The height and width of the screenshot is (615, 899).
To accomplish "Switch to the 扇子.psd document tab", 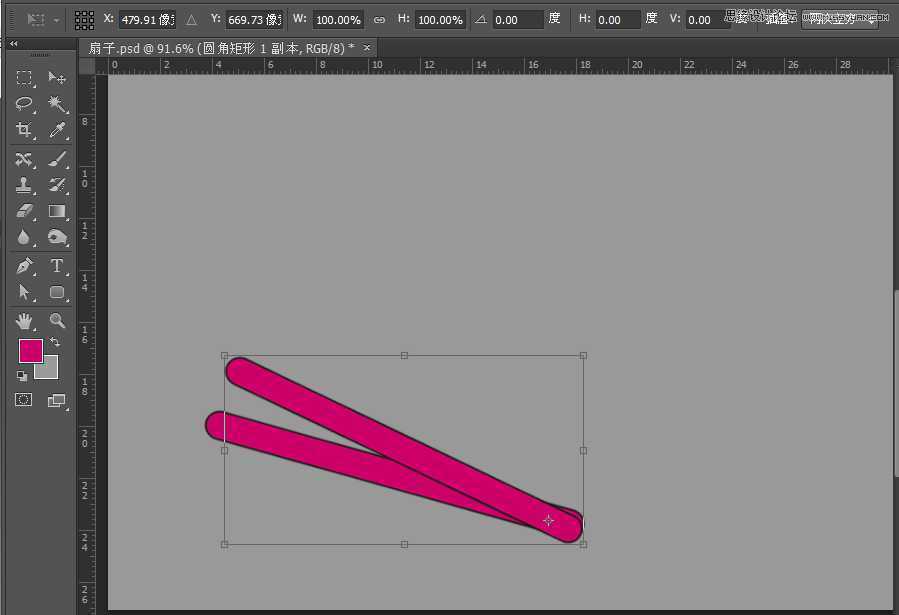I will click(222, 49).
